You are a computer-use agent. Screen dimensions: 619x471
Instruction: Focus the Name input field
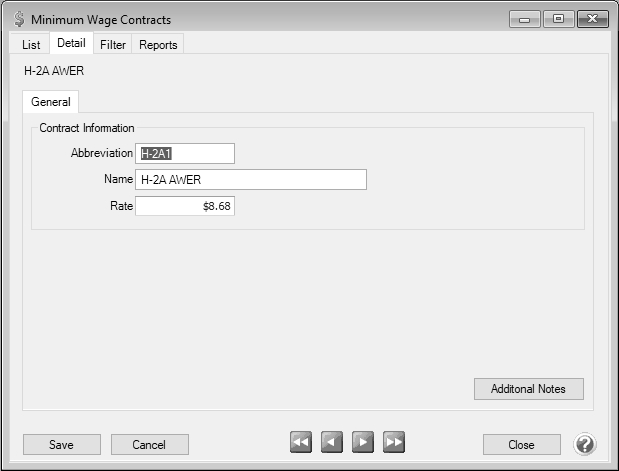(250, 179)
